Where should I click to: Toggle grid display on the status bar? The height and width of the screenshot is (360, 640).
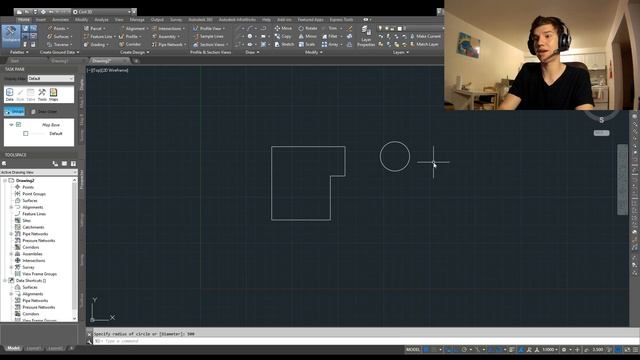[426, 350]
